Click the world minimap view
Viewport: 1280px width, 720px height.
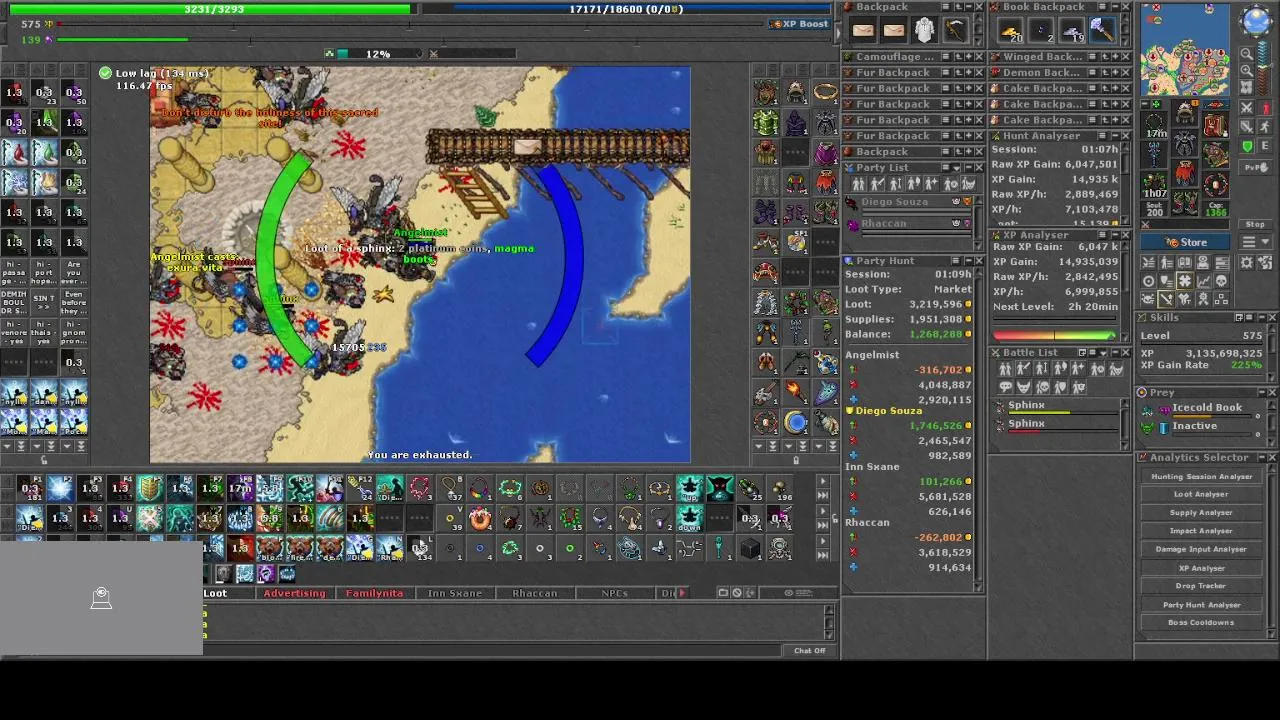point(1185,50)
